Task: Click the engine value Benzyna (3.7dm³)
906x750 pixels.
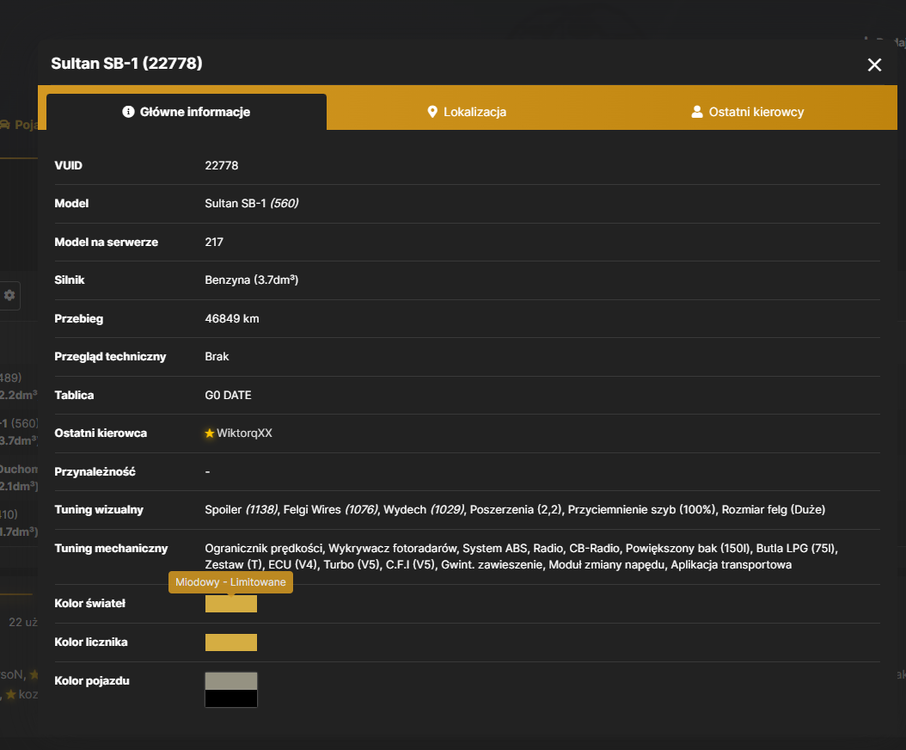Action: pos(251,280)
